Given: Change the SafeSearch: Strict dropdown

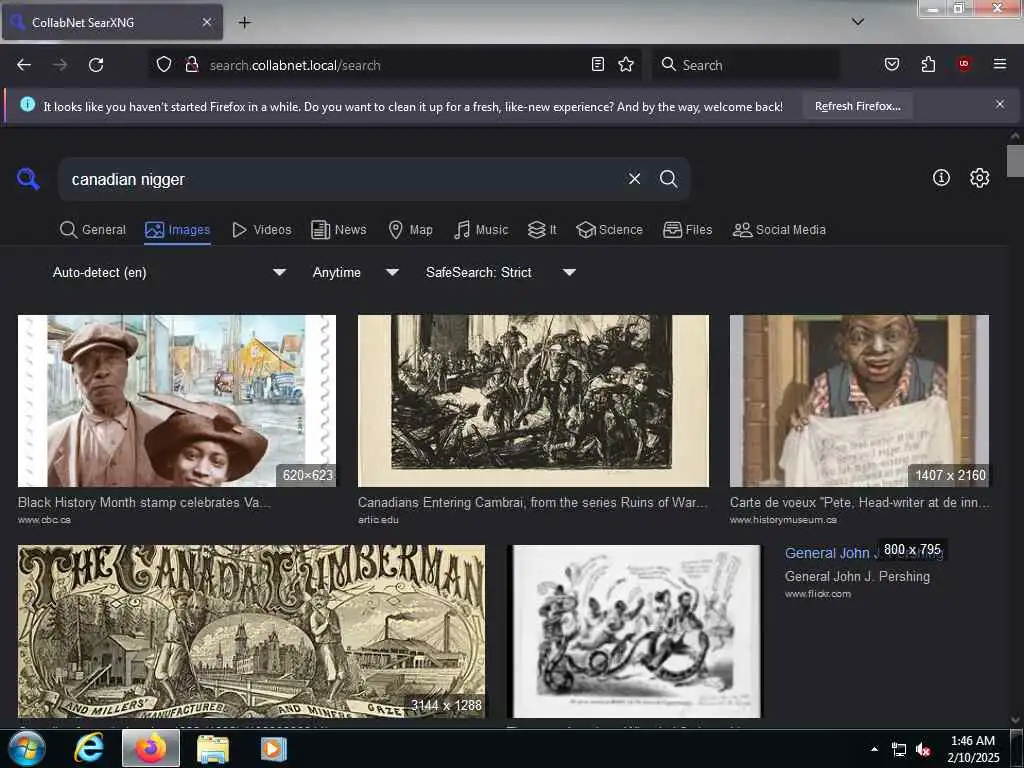Looking at the screenshot, I should point(500,272).
